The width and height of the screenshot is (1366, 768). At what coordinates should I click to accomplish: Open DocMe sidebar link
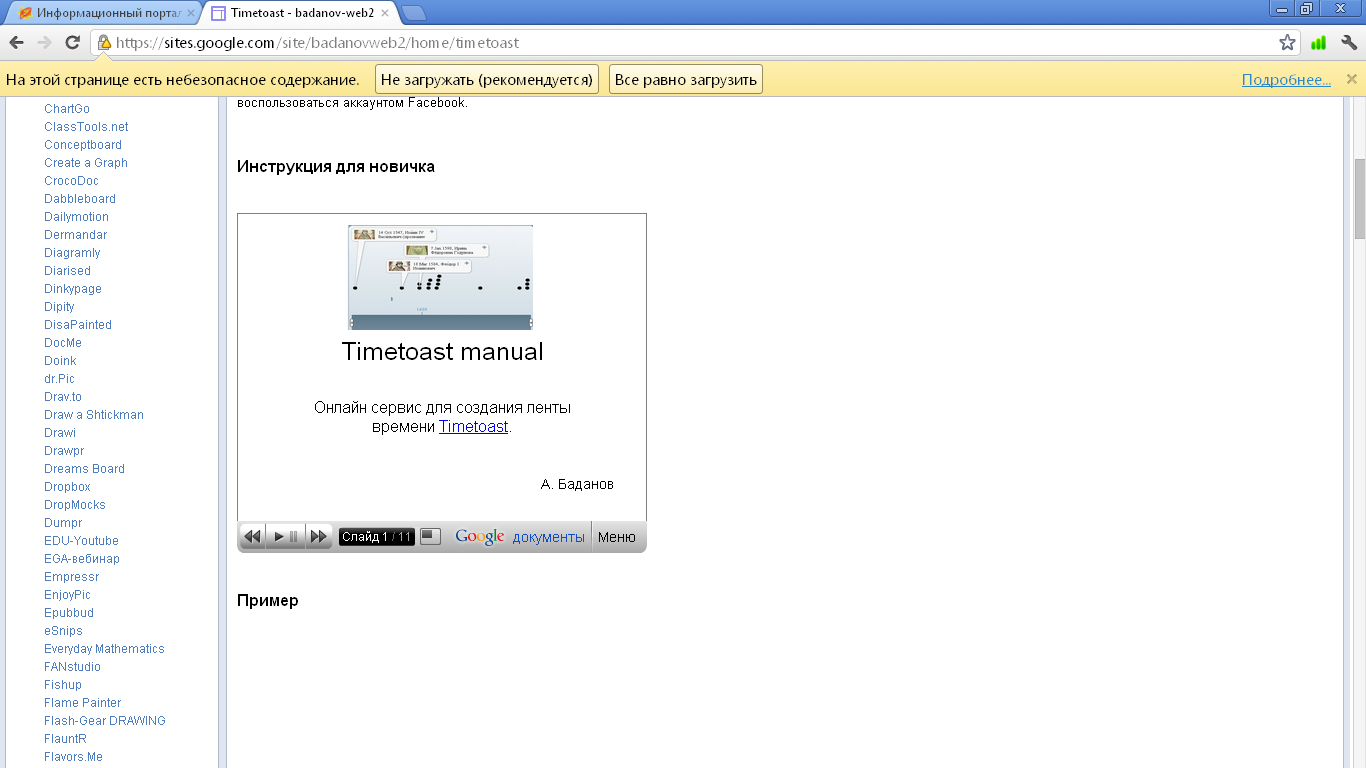63,343
